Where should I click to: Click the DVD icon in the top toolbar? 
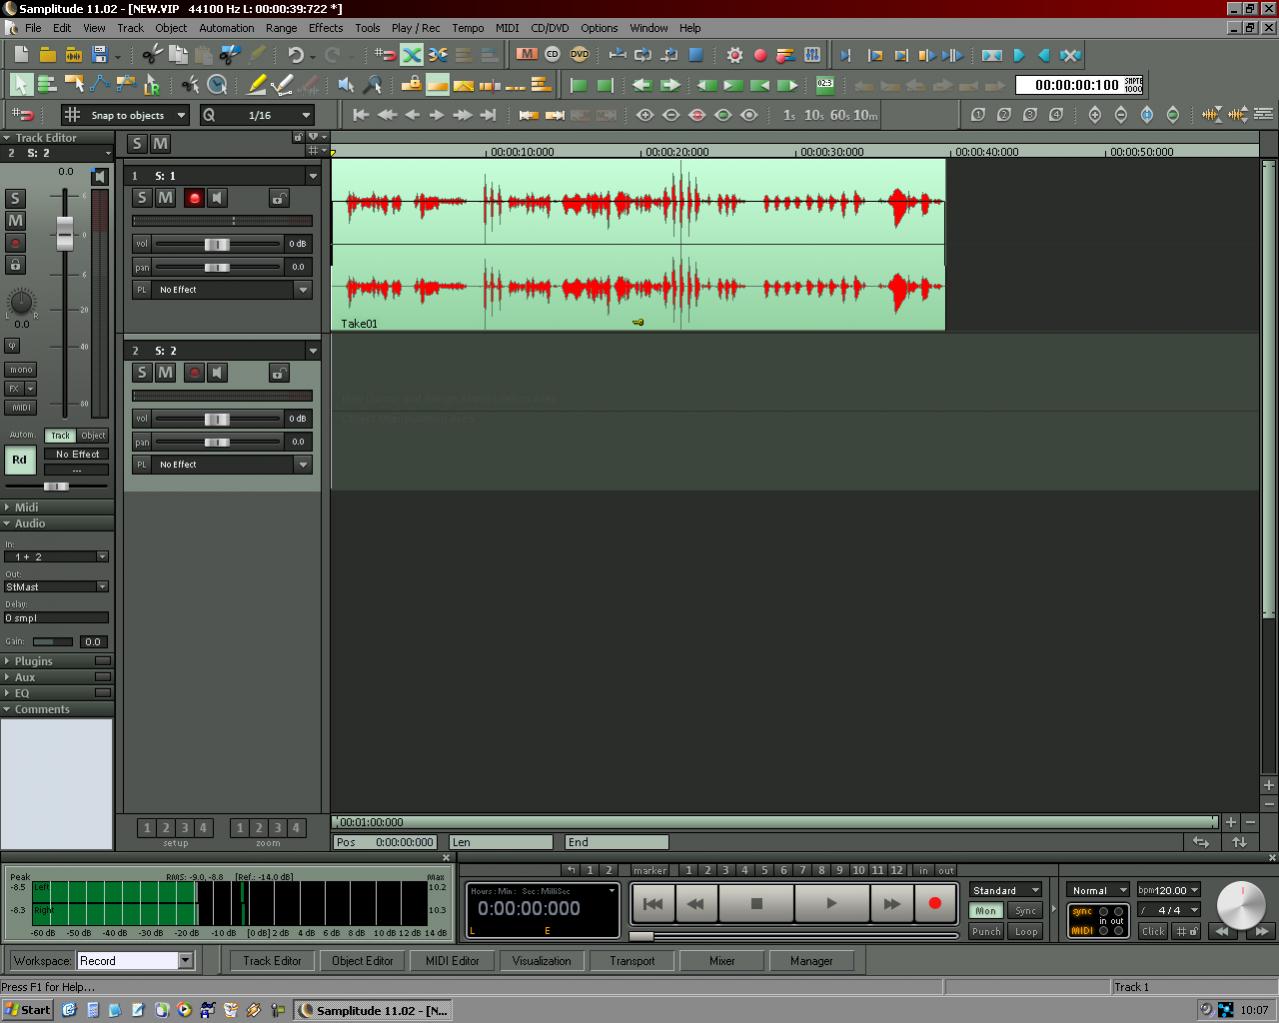coord(579,54)
